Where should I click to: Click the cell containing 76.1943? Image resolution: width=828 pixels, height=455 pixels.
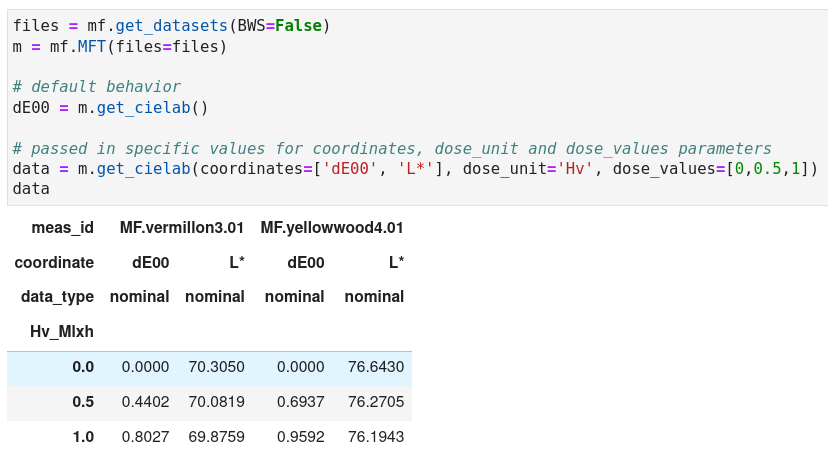(375, 437)
